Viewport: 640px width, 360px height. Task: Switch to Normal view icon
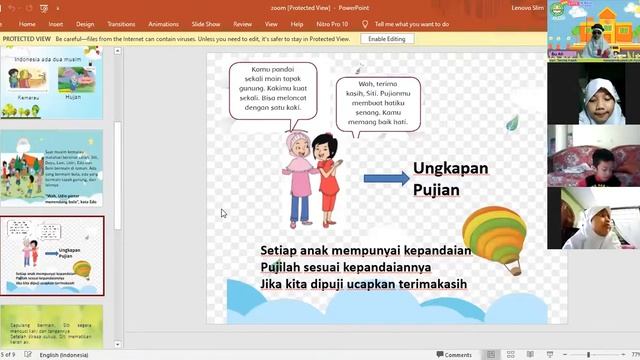click(491, 355)
